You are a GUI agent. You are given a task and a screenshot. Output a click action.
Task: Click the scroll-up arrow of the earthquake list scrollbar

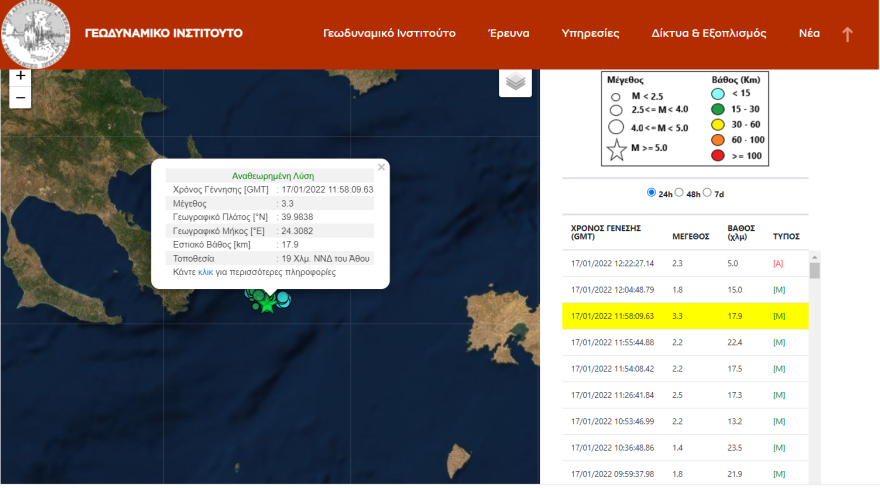814,256
